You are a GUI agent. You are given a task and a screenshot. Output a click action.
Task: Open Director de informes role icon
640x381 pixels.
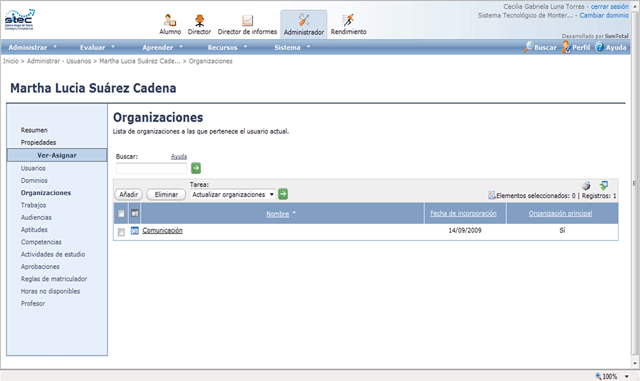point(247,20)
